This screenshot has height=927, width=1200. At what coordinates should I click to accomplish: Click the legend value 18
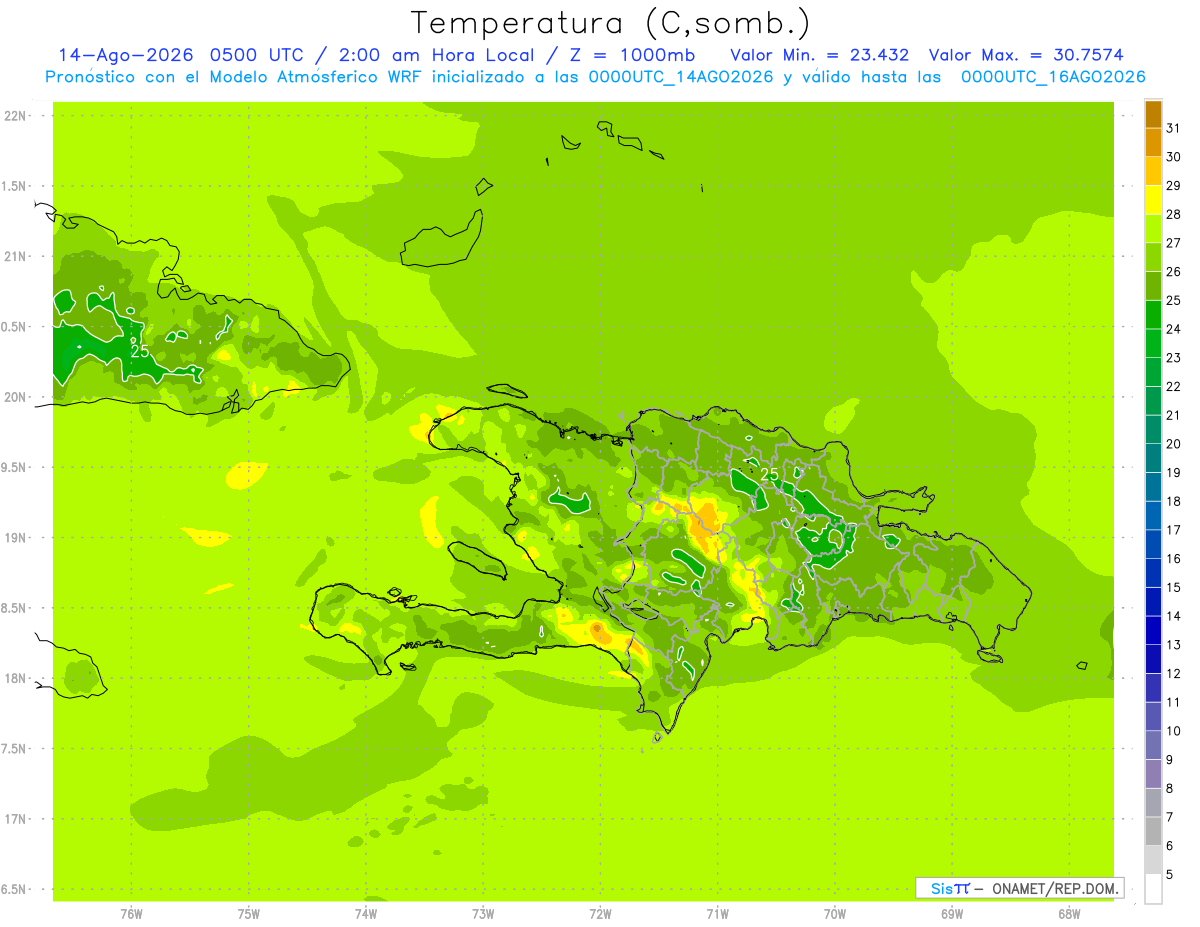point(1173,501)
